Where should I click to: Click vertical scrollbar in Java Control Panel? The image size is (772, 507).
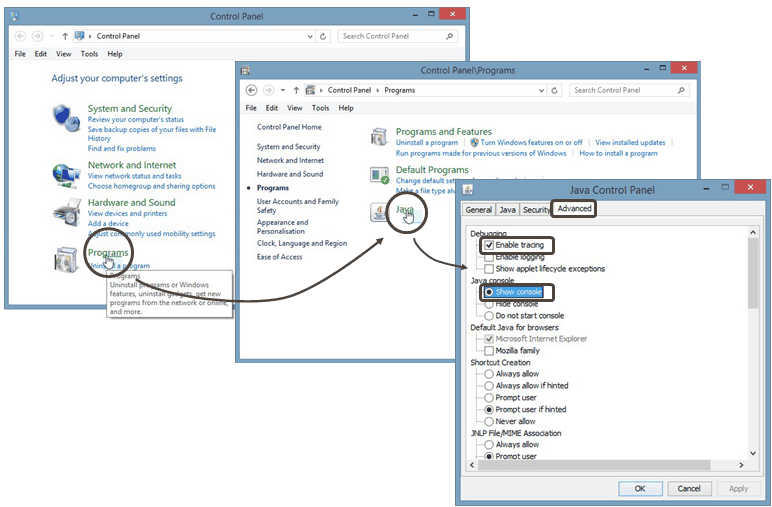[753, 273]
